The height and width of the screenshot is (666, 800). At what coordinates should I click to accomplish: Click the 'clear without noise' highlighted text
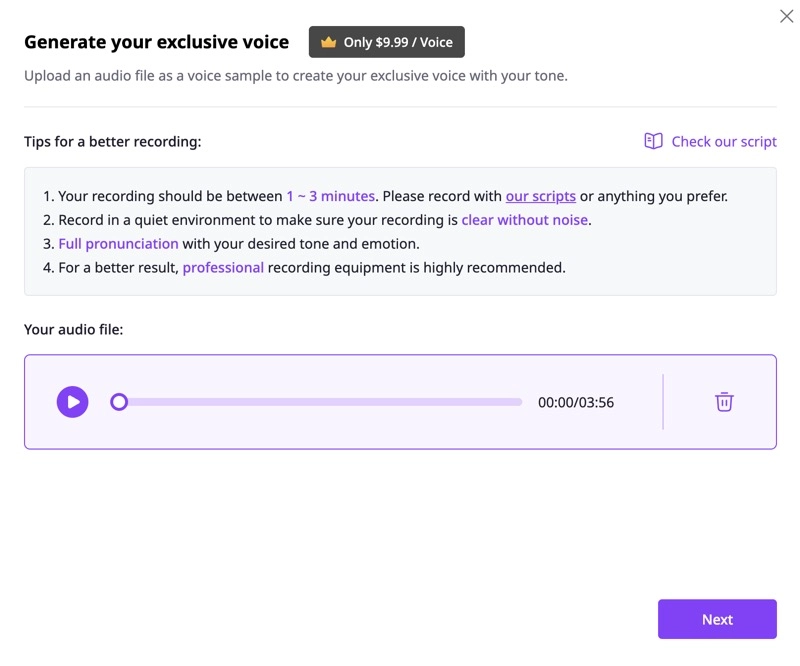coord(524,220)
